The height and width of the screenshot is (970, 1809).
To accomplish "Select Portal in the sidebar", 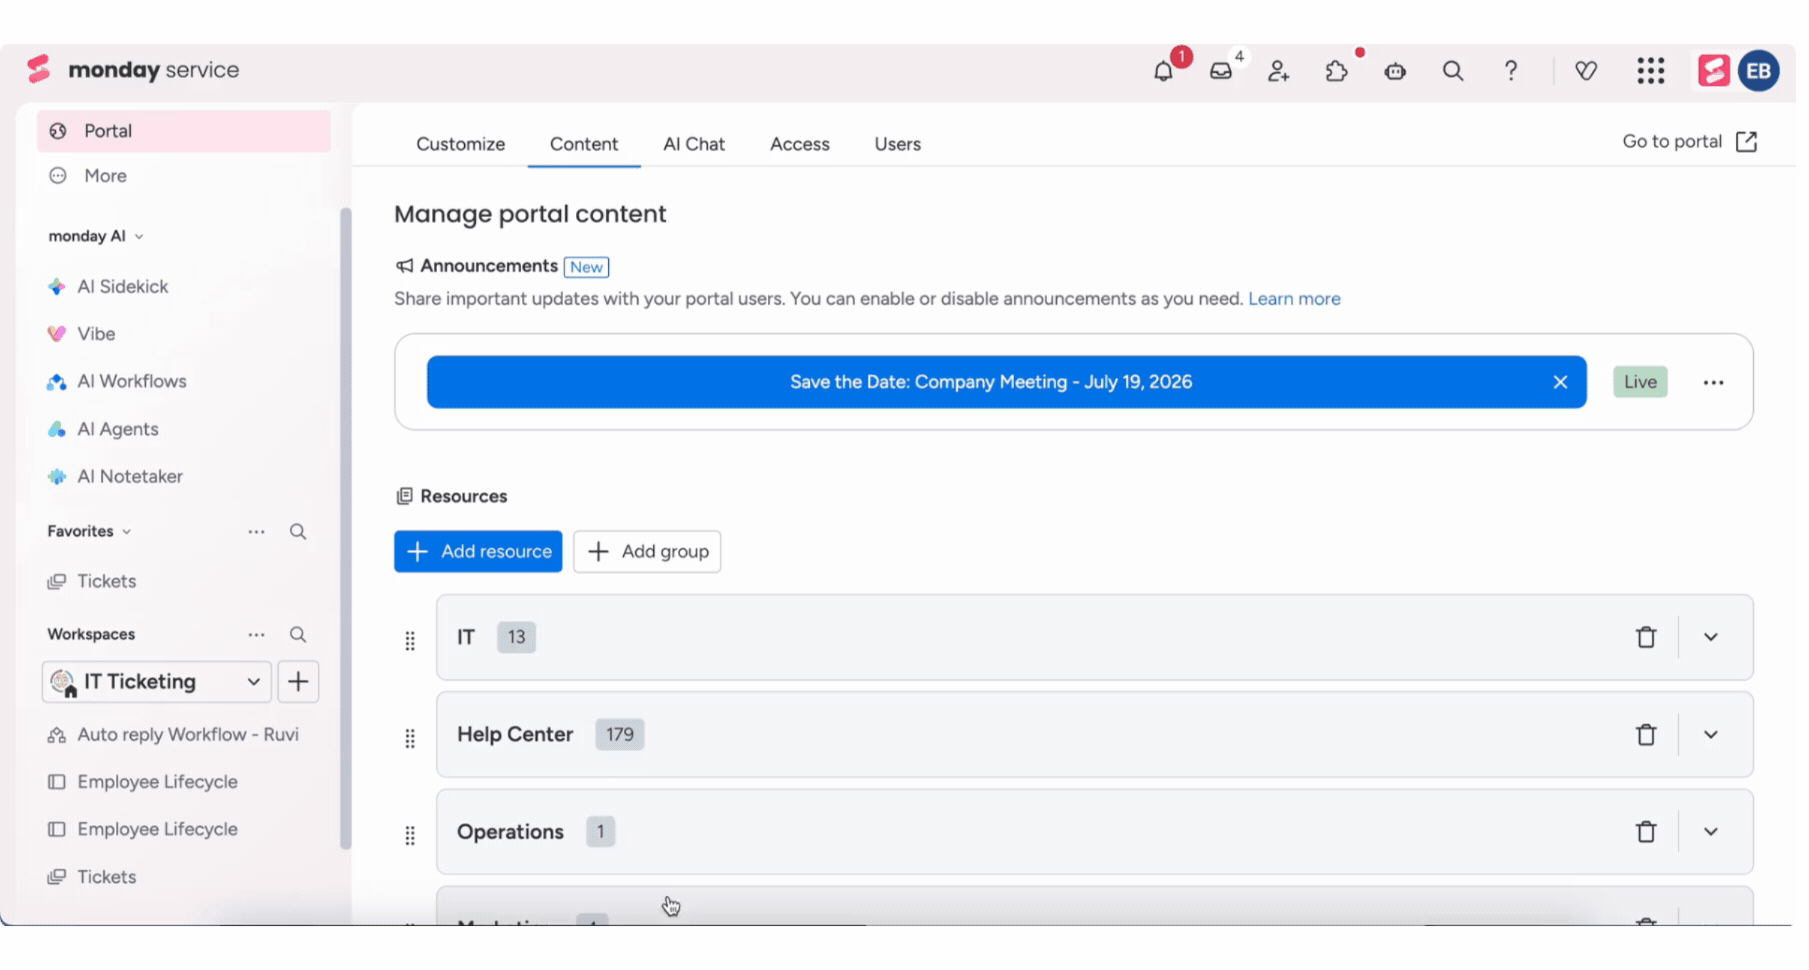I will click(184, 131).
